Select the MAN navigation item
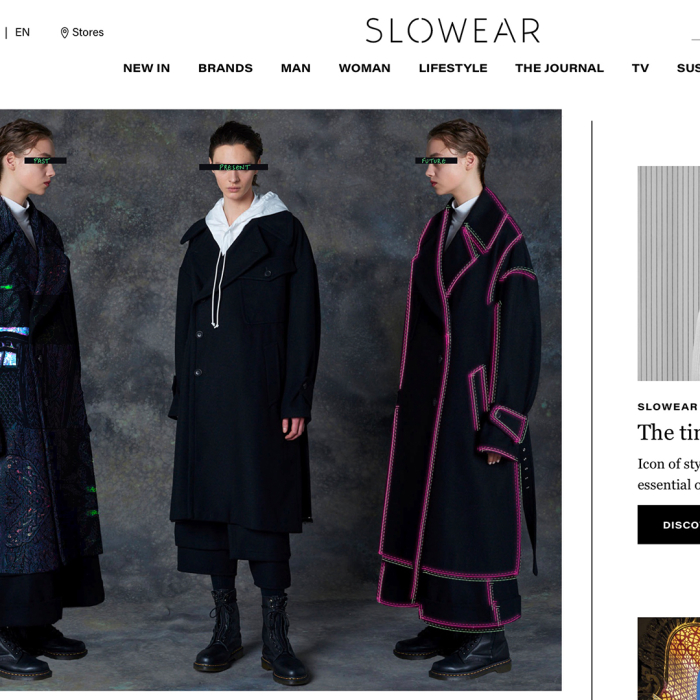Screen dimensions: 700x700 [x=296, y=68]
